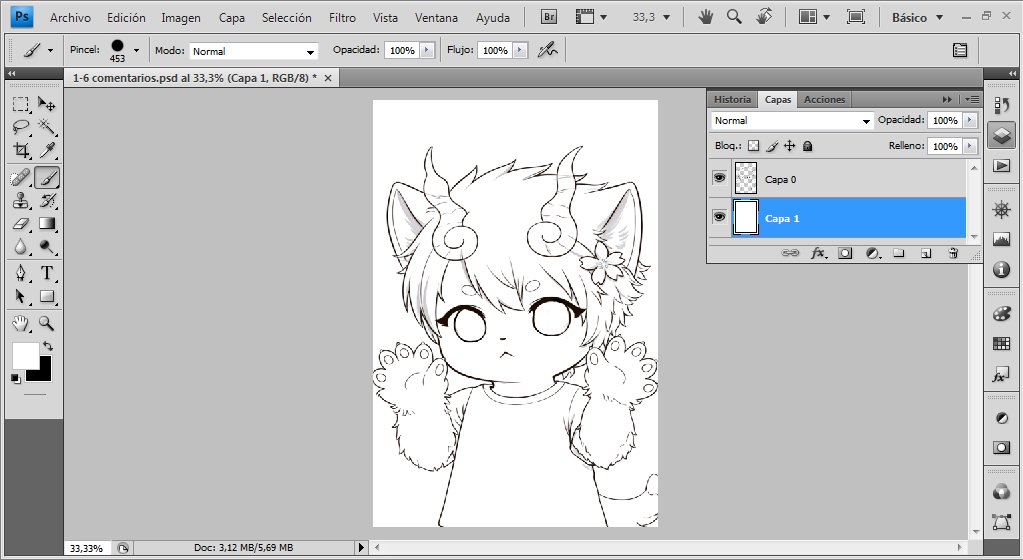Create a new layer

click(926, 253)
